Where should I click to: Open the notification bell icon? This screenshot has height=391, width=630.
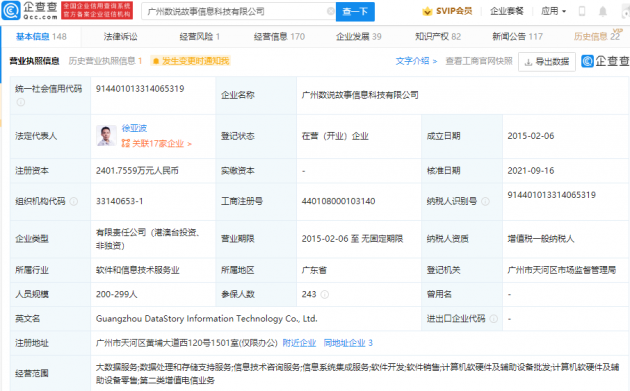[x=603, y=11]
